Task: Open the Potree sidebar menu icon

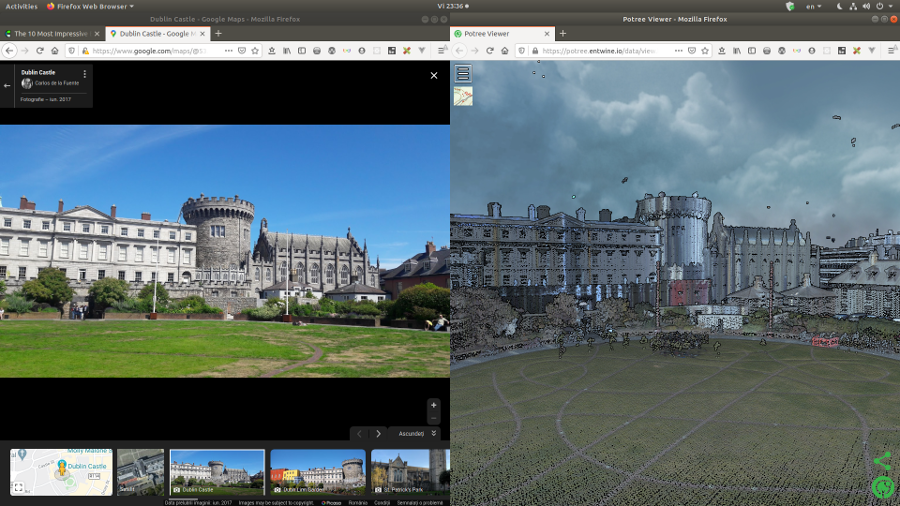Action: coord(463,73)
